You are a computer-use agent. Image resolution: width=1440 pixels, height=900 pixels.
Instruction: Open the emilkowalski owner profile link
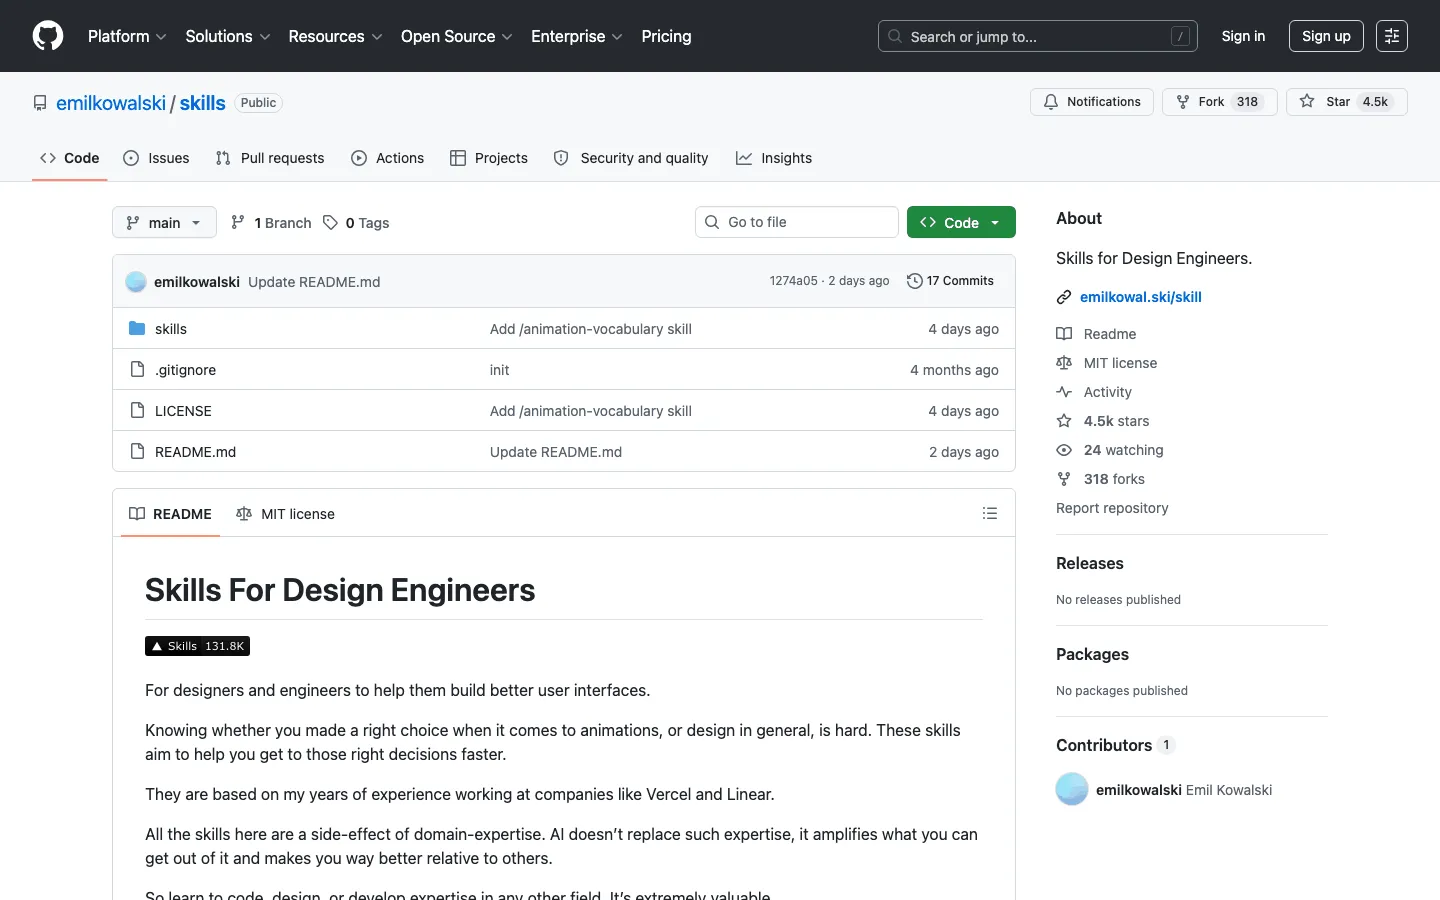111,103
